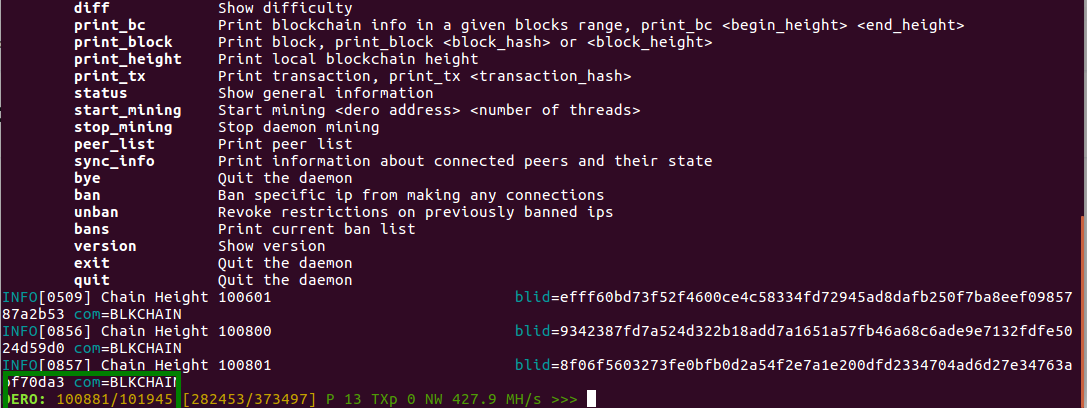Click the 'unban' command name
The height and width of the screenshot is (408, 1087).
96,212
